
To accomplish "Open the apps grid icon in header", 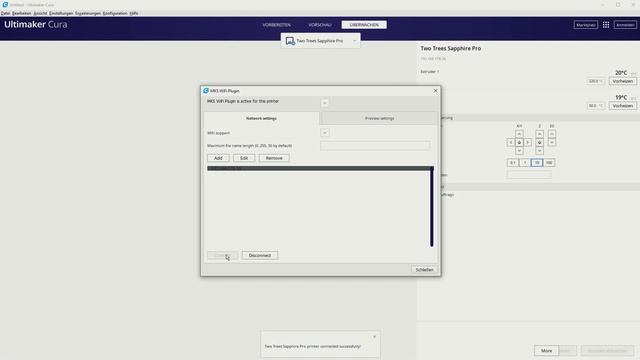I will point(606,25).
